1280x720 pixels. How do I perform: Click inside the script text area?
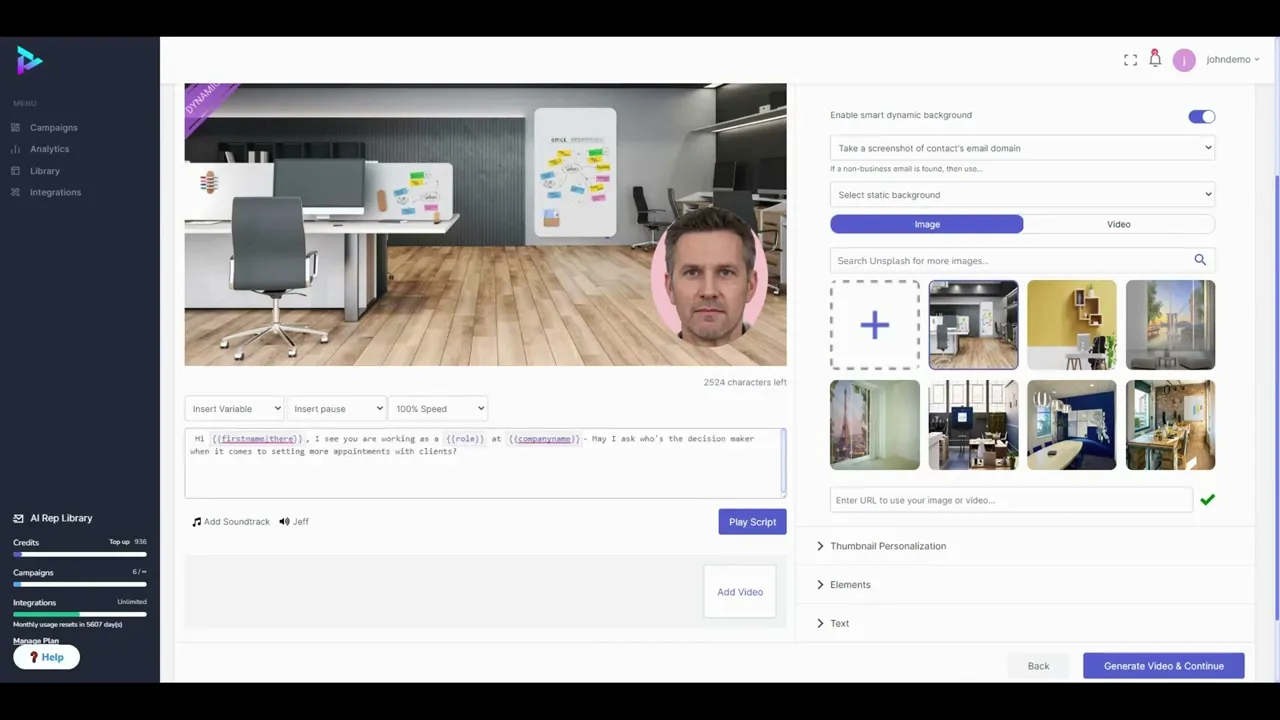tap(485, 463)
